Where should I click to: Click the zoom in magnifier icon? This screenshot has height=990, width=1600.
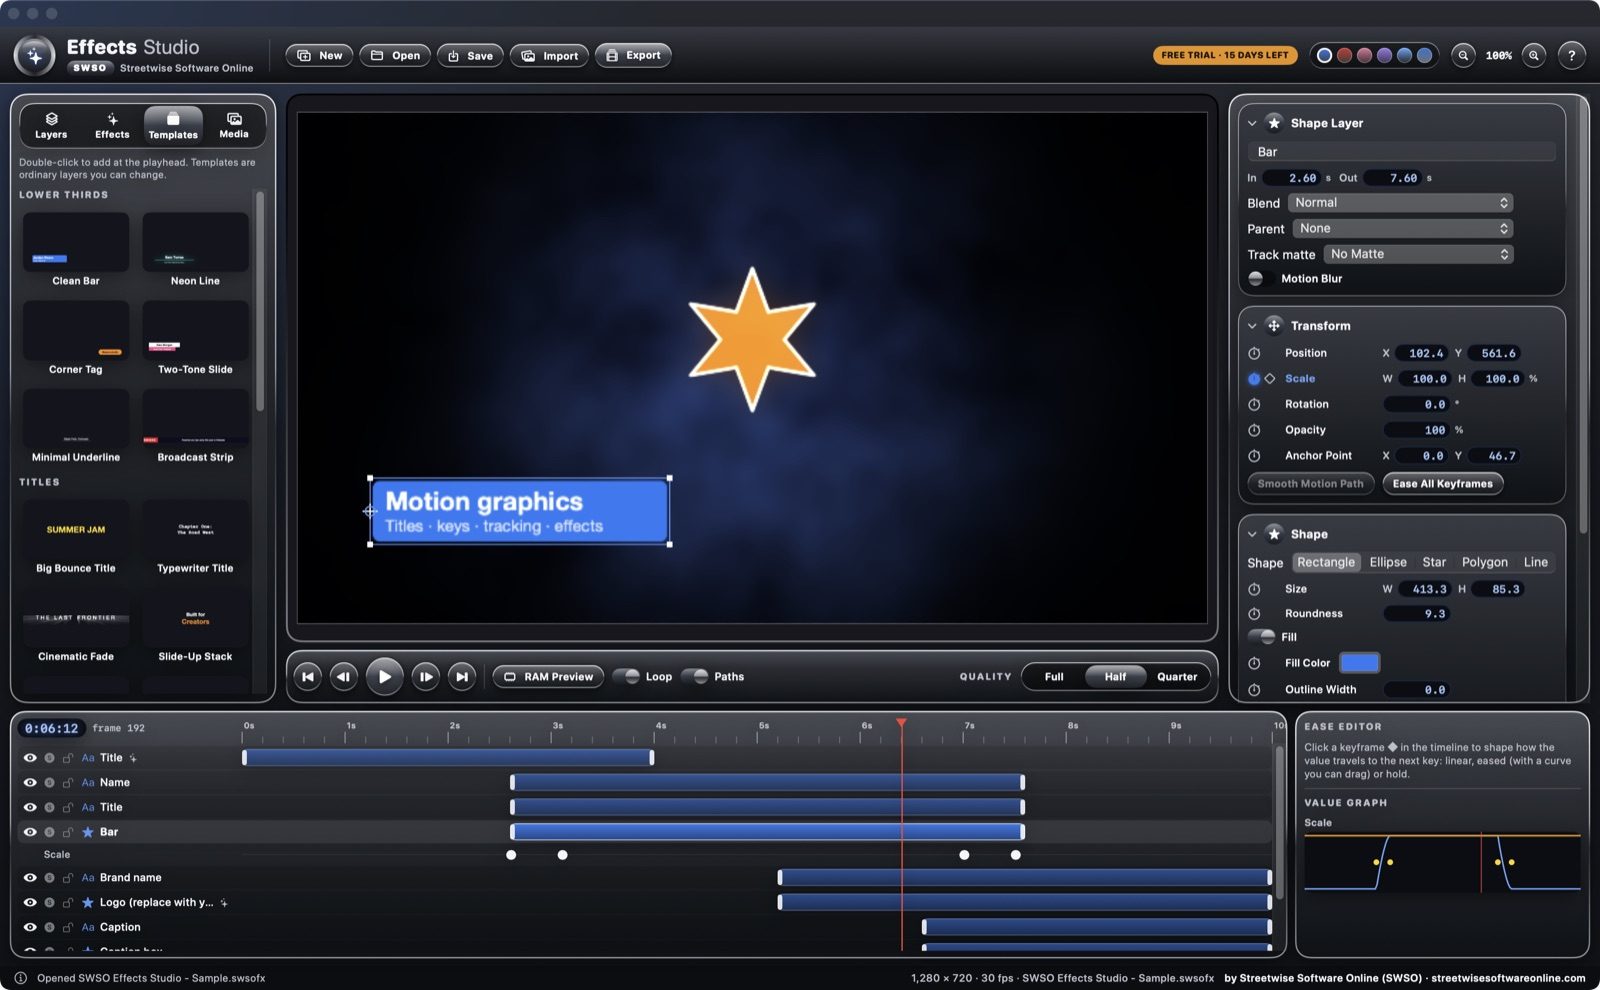1534,56
